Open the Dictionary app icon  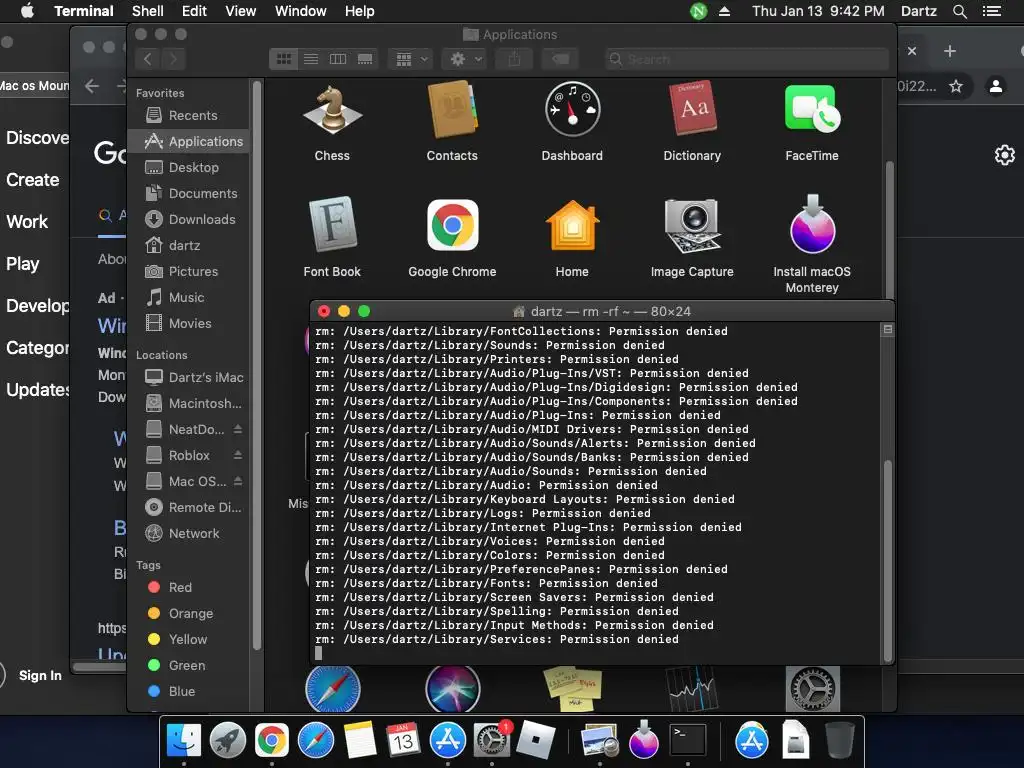692,110
